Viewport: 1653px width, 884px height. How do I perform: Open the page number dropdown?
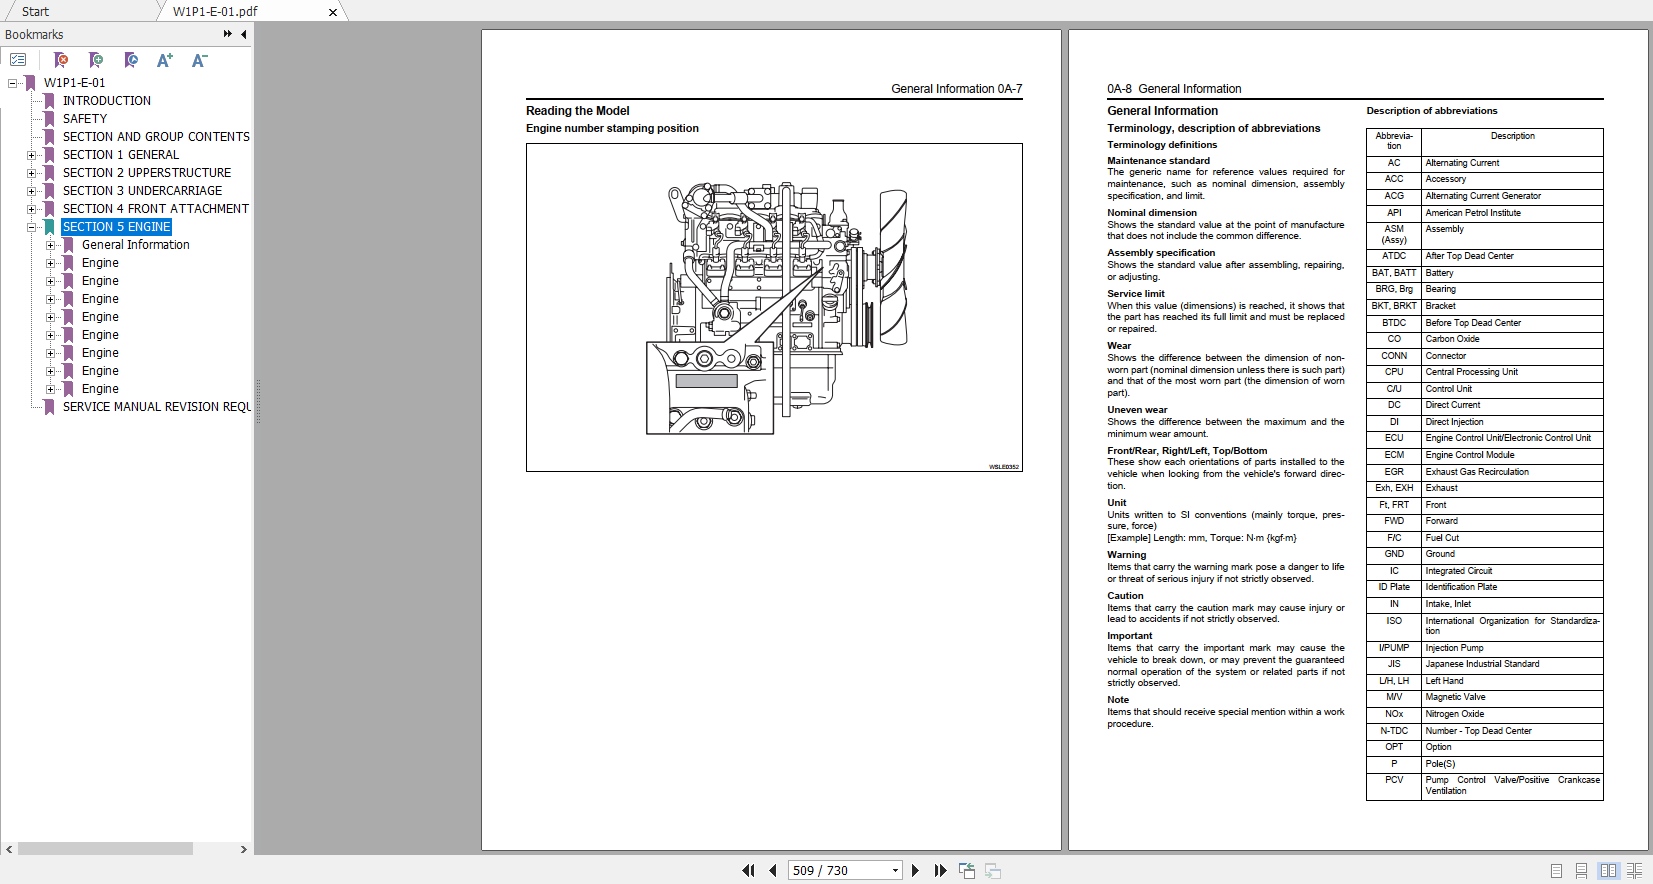[895, 871]
